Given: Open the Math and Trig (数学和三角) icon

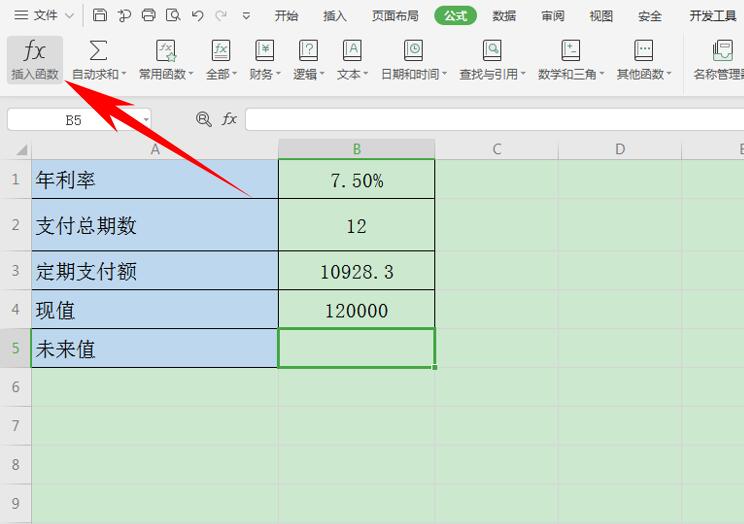Looking at the screenshot, I should point(570,50).
